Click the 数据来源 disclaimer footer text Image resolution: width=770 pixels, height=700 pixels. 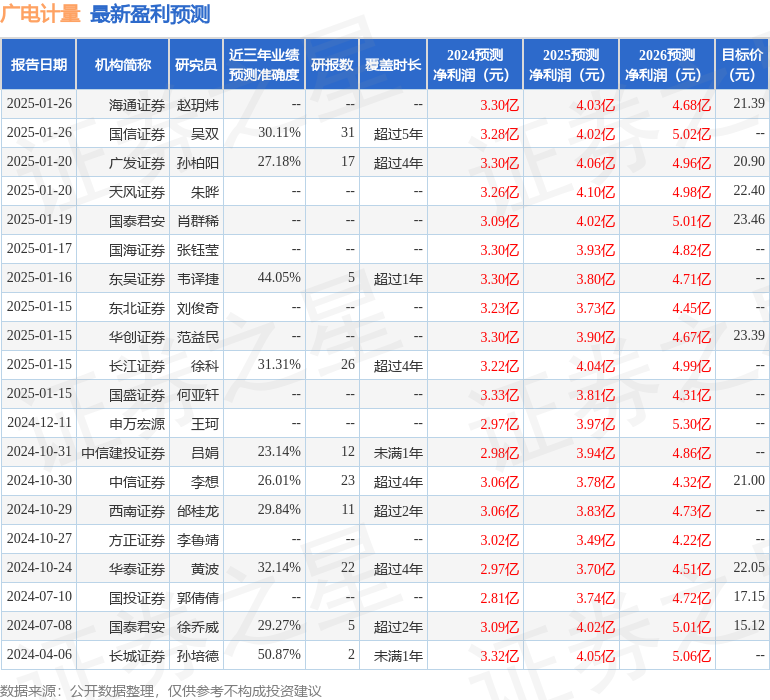(161, 691)
